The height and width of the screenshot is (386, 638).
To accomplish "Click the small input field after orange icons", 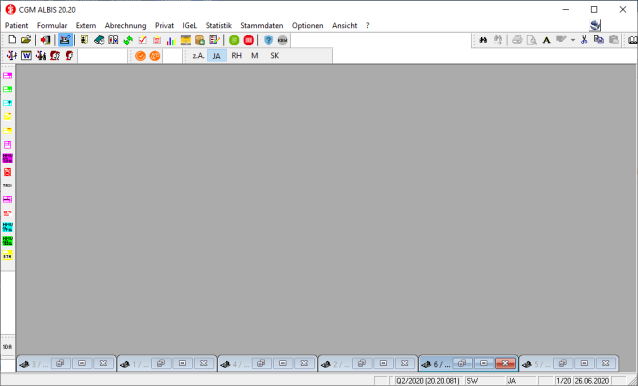I will 173,56.
